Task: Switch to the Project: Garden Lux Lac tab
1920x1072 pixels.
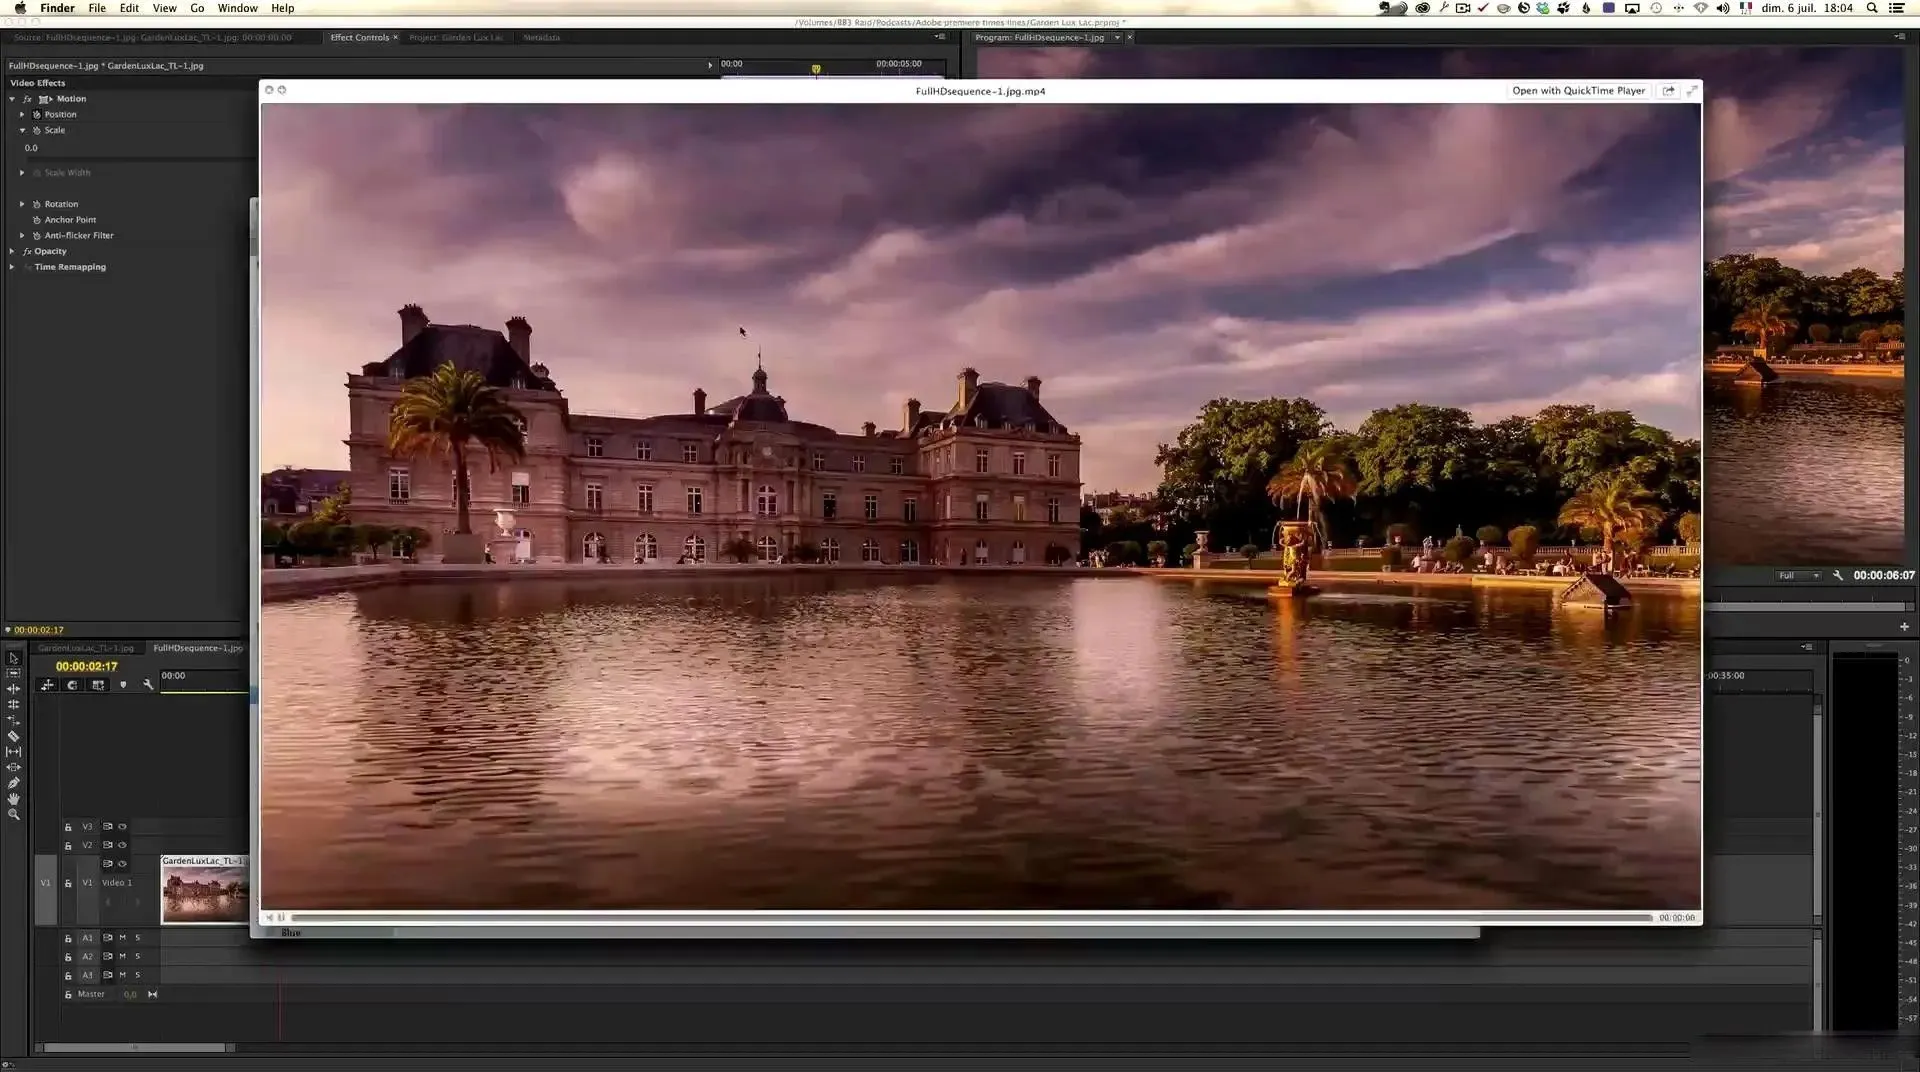Action: click(456, 38)
